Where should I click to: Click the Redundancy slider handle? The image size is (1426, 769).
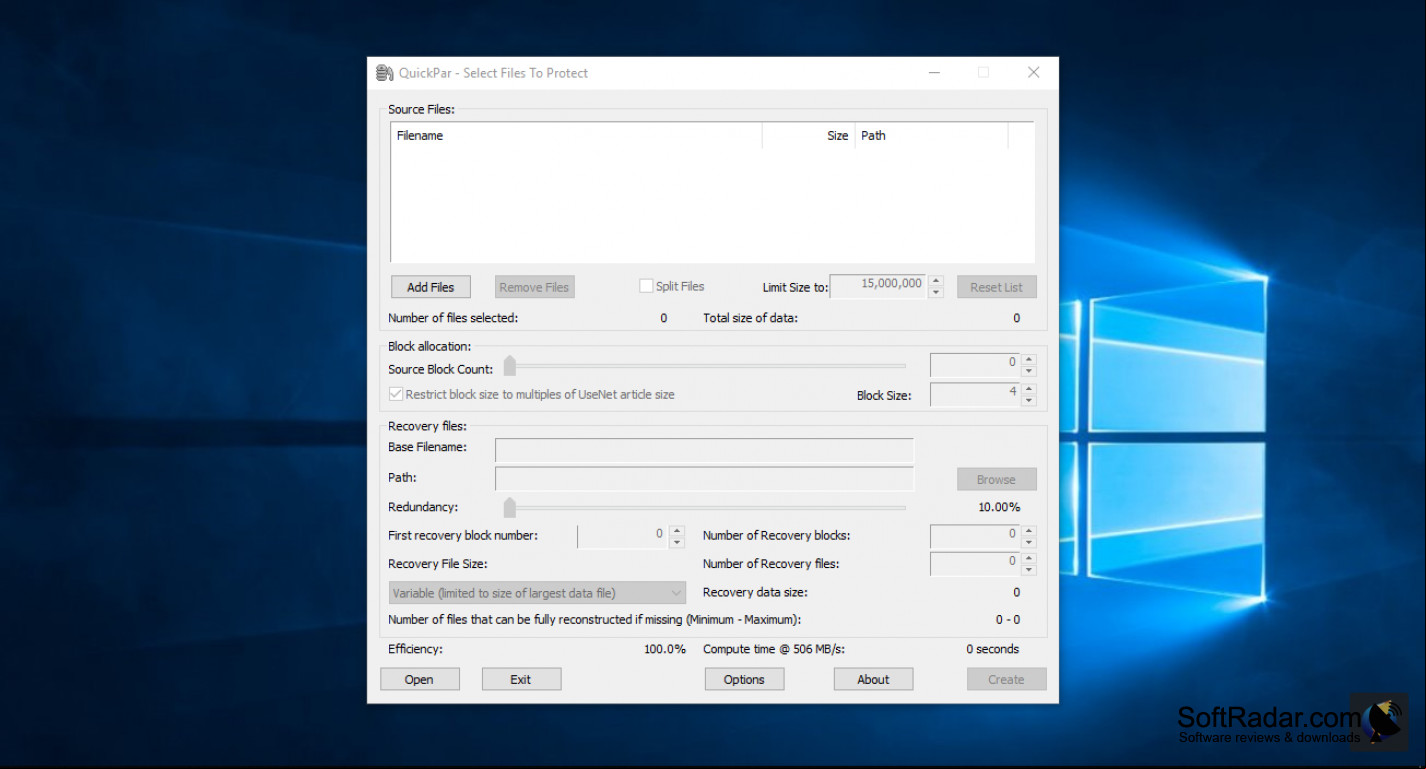510,507
